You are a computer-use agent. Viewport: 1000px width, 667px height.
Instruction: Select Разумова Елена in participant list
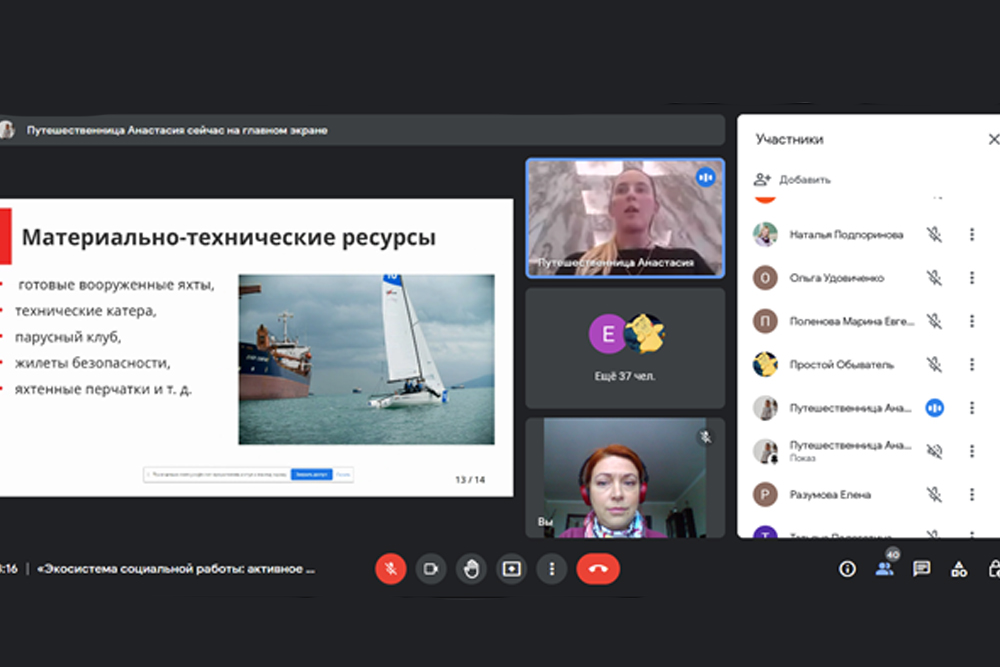pyautogui.click(x=830, y=495)
